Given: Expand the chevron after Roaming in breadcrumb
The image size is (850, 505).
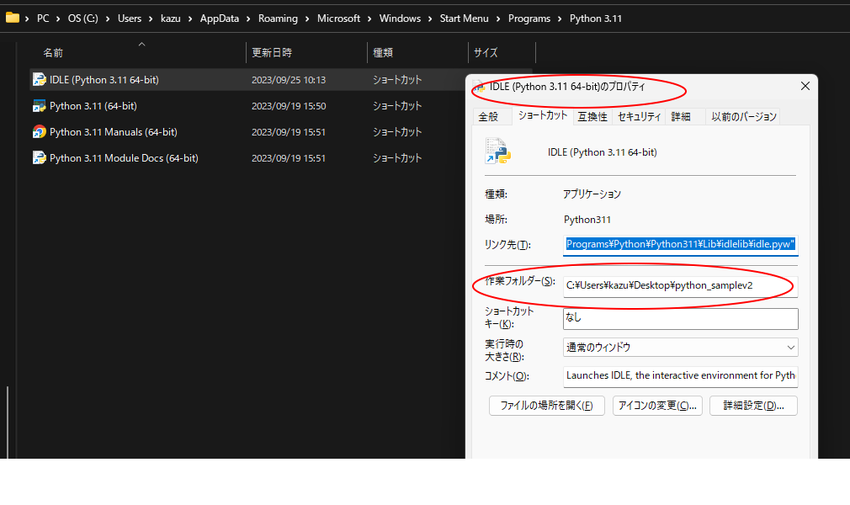Looking at the screenshot, I should tap(307, 19).
